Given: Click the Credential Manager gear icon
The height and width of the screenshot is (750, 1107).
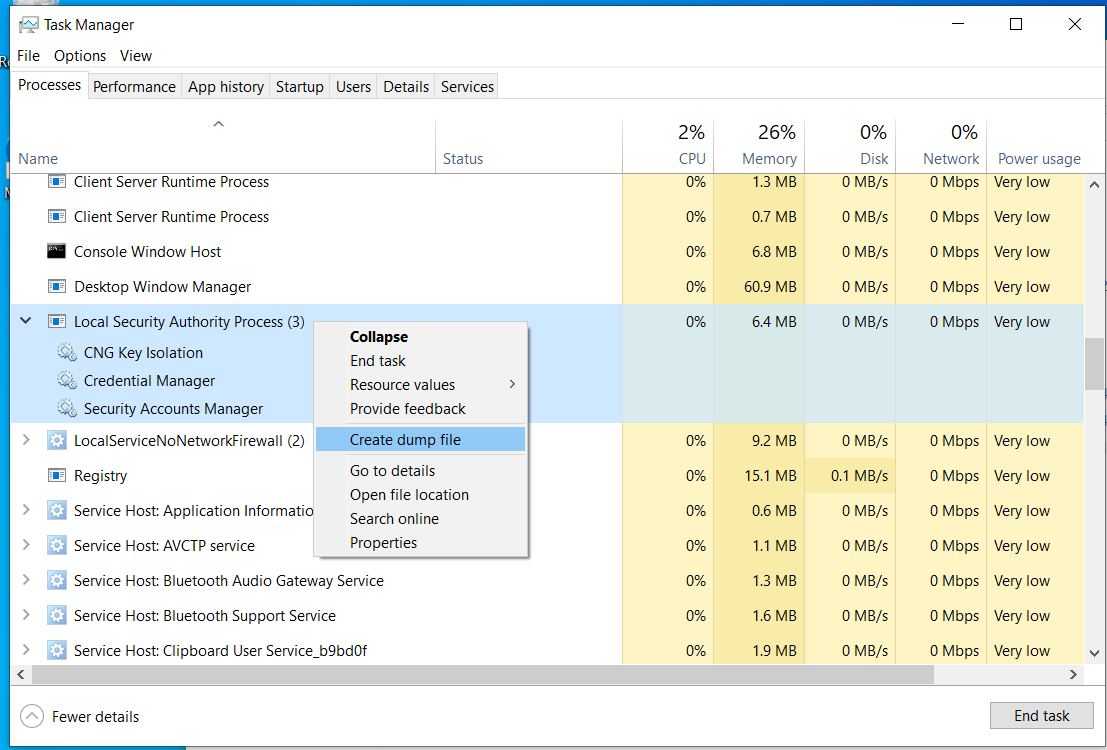Looking at the screenshot, I should pos(67,381).
